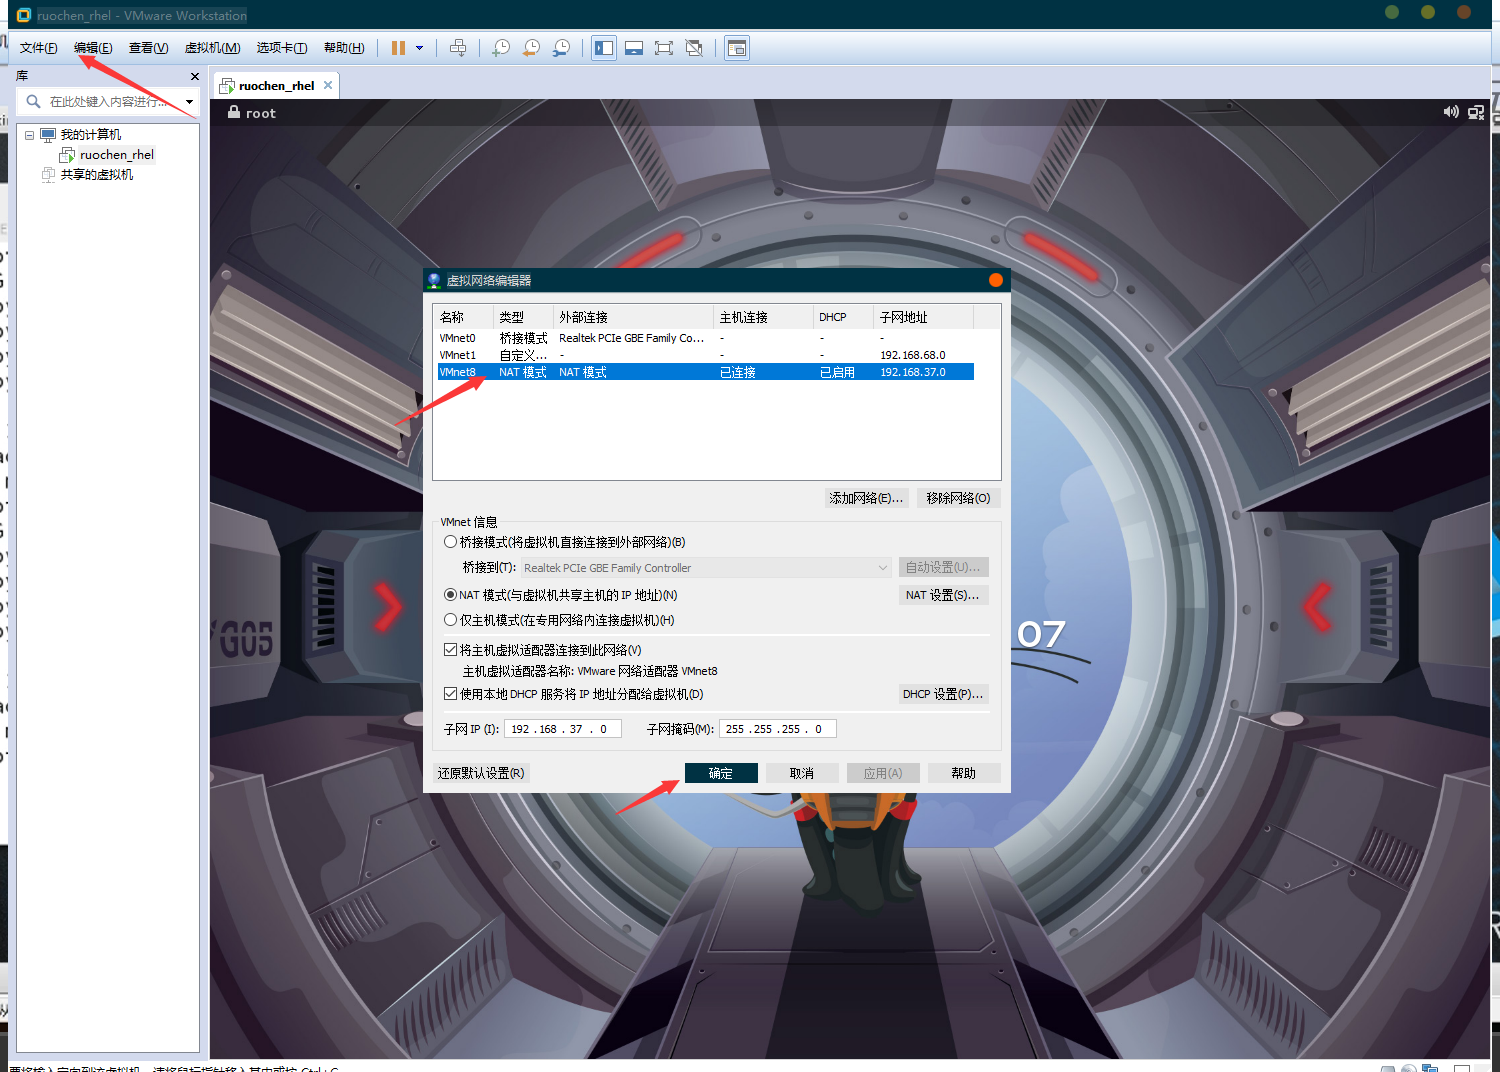1500x1072 pixels.
Task: Click the virtual network editor title icon
Action: tap(434, 281)
